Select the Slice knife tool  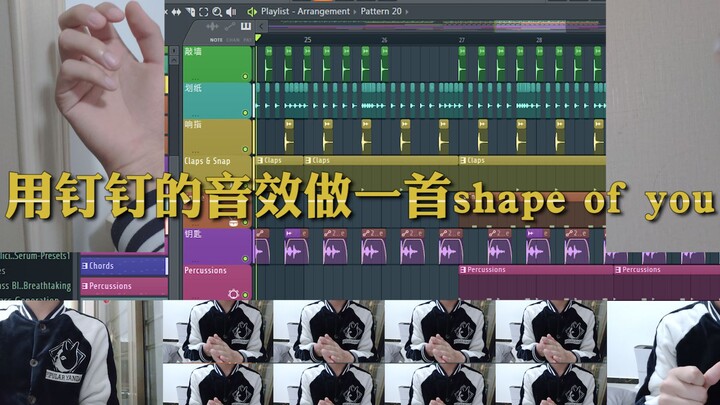click(191, 12)
